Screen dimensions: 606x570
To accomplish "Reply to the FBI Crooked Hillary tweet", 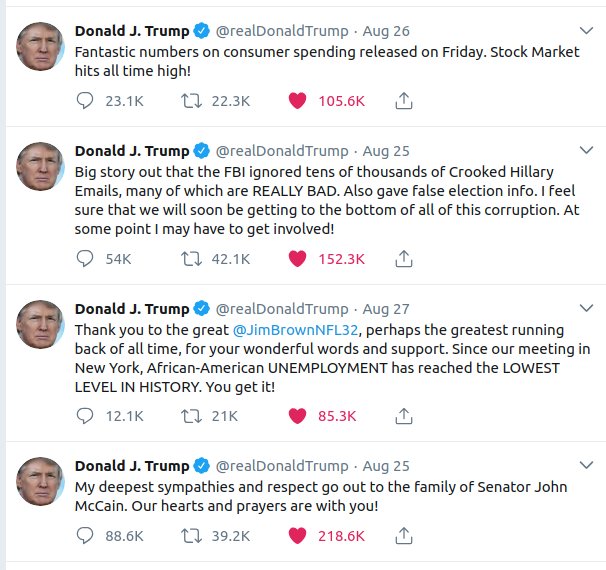I will click(87, 258).
